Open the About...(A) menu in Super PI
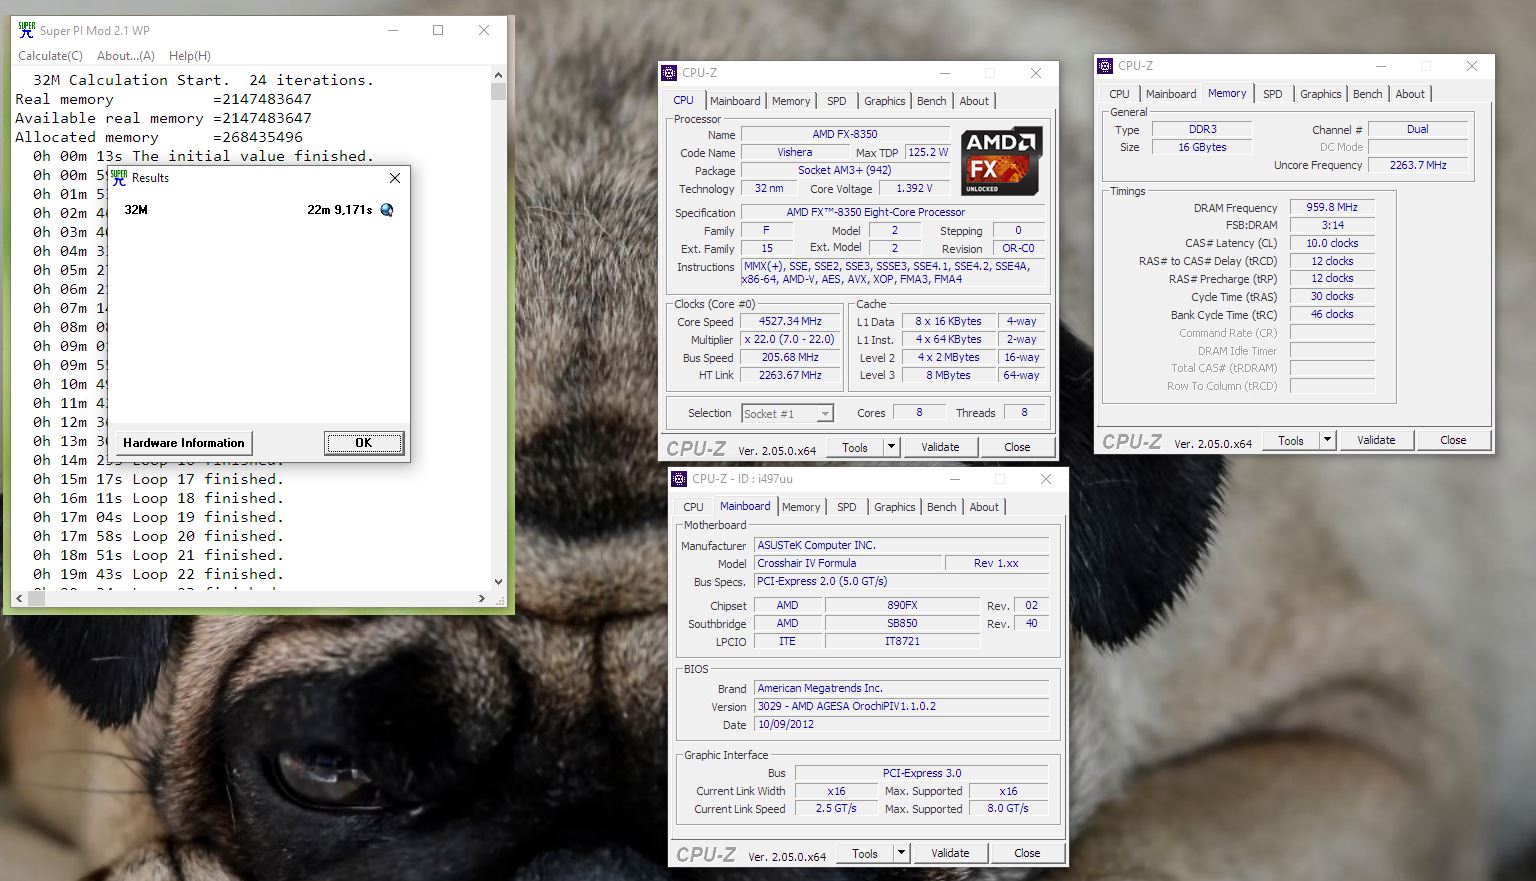The image size is (1536, 881). click(126, 56)
